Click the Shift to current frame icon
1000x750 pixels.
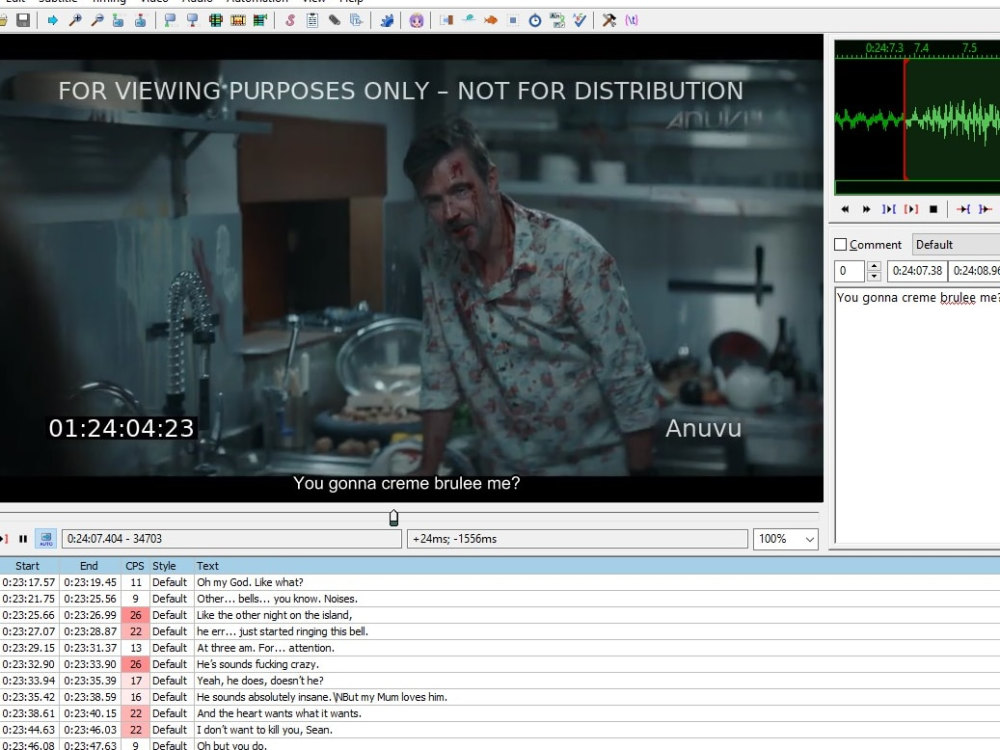260,20
